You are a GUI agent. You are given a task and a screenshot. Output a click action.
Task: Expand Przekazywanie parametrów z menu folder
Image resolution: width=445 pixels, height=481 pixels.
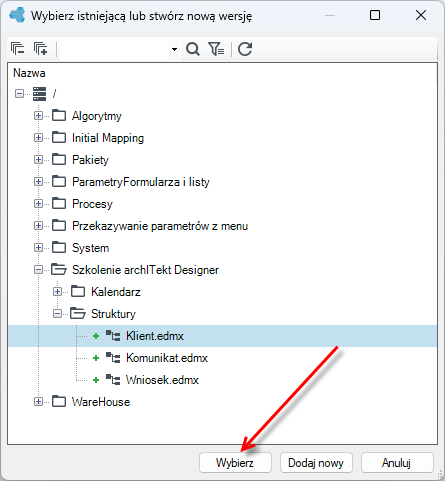38,226
